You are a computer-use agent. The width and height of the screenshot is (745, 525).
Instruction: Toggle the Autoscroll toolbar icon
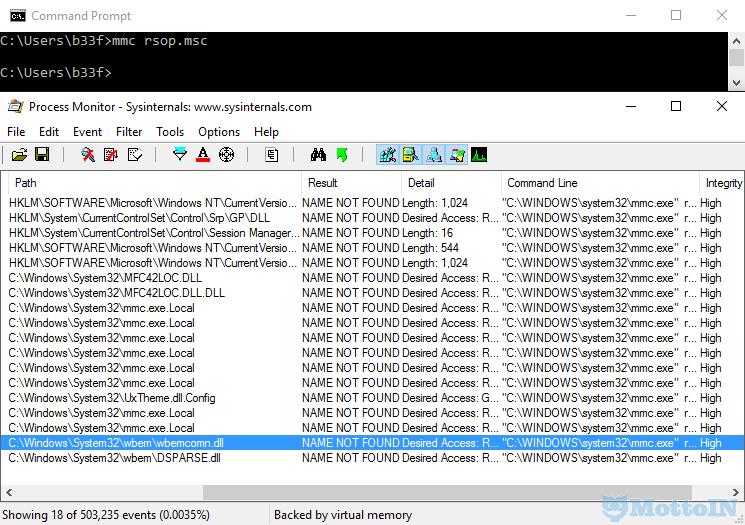[111, 155]
